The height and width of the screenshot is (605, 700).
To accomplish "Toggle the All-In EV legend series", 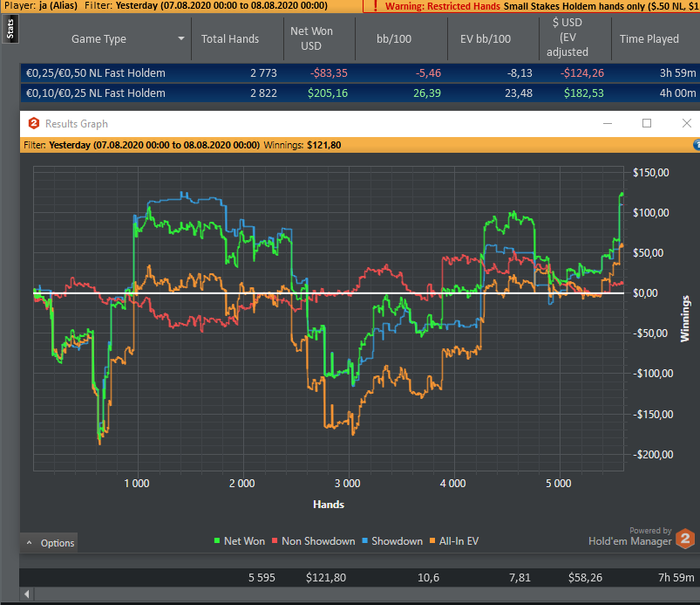I will pos(454,541).
